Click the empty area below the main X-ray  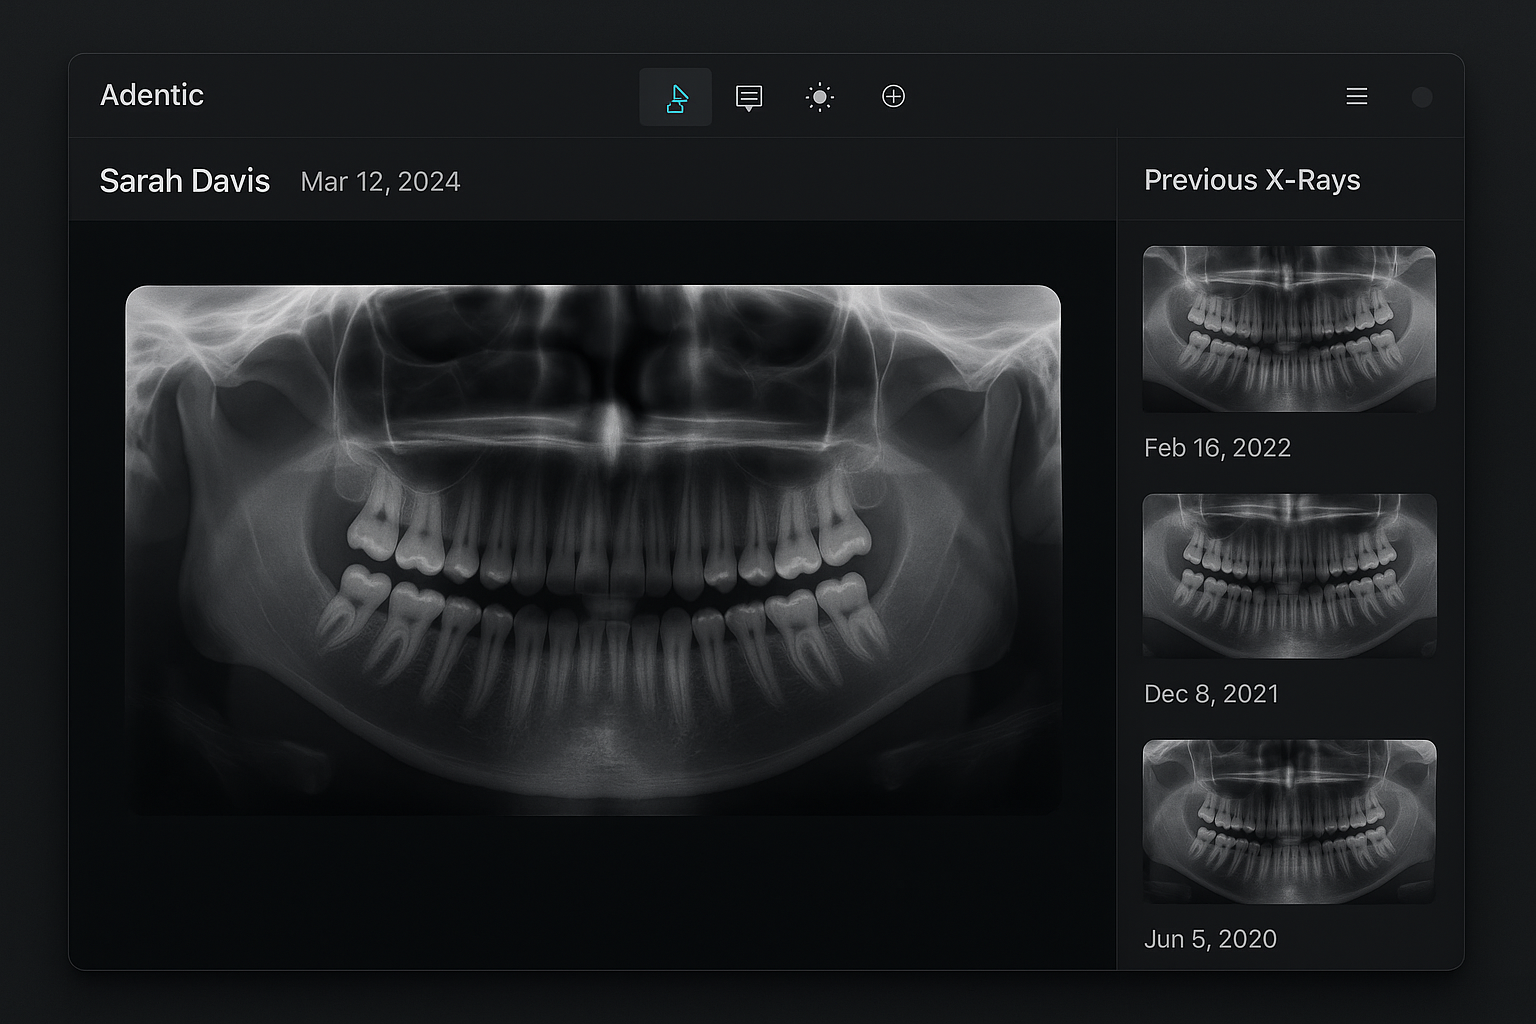point(592,890)
